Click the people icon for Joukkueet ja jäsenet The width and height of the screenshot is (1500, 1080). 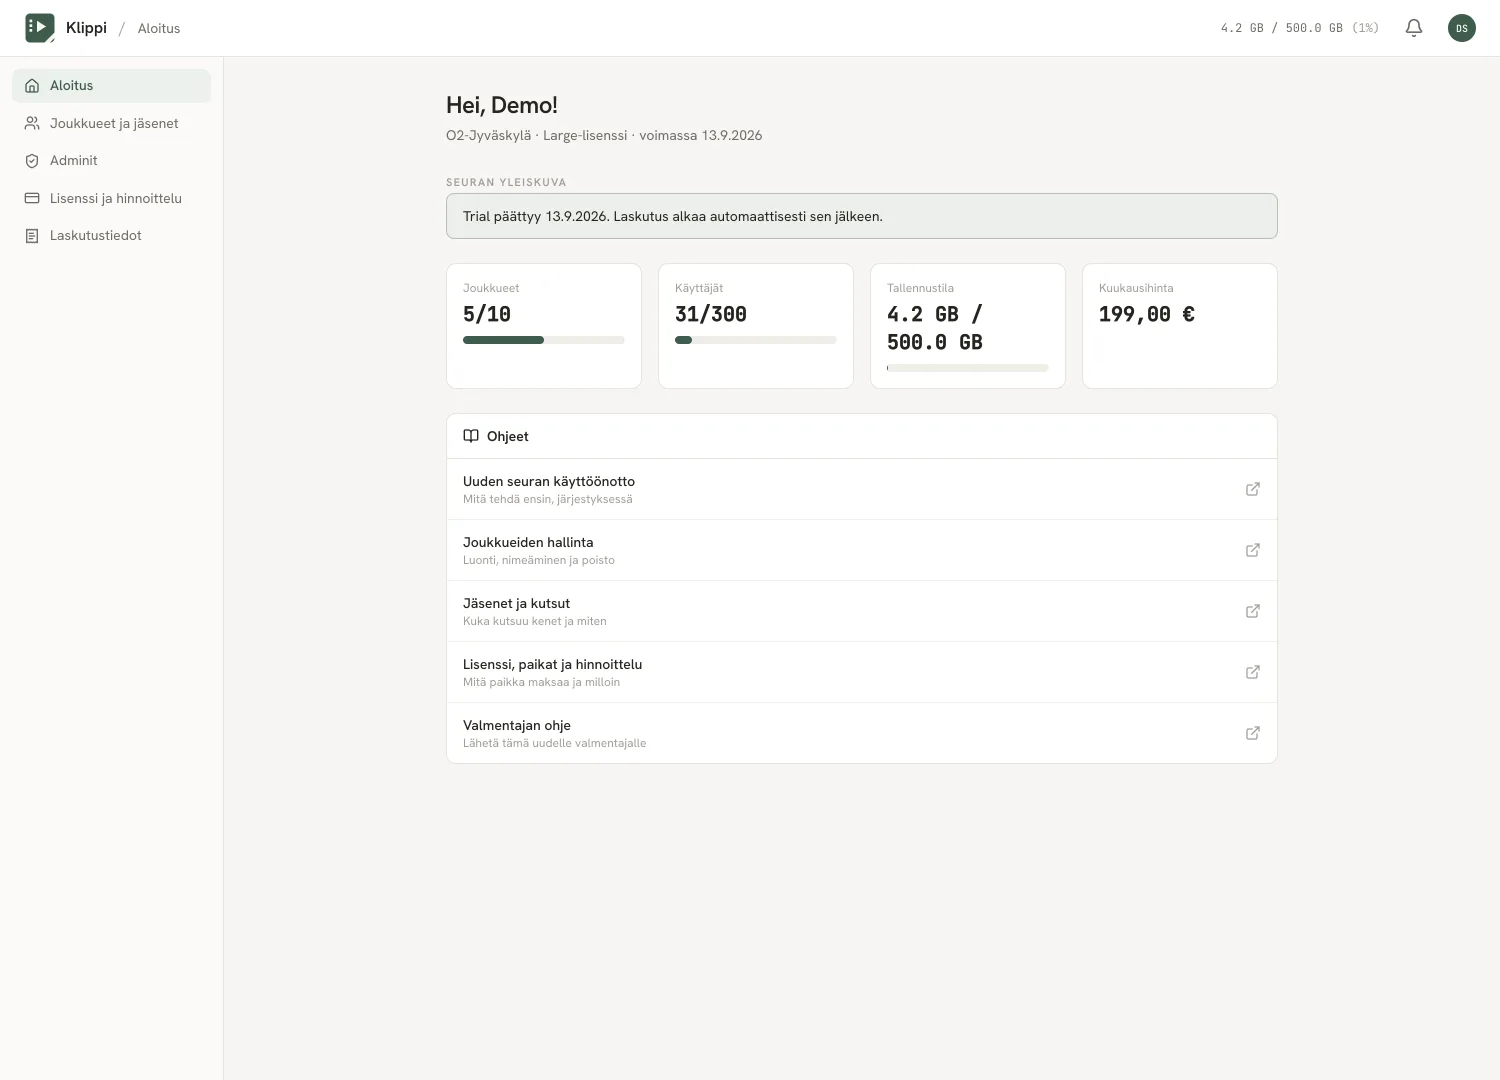[x=32, y=124]
